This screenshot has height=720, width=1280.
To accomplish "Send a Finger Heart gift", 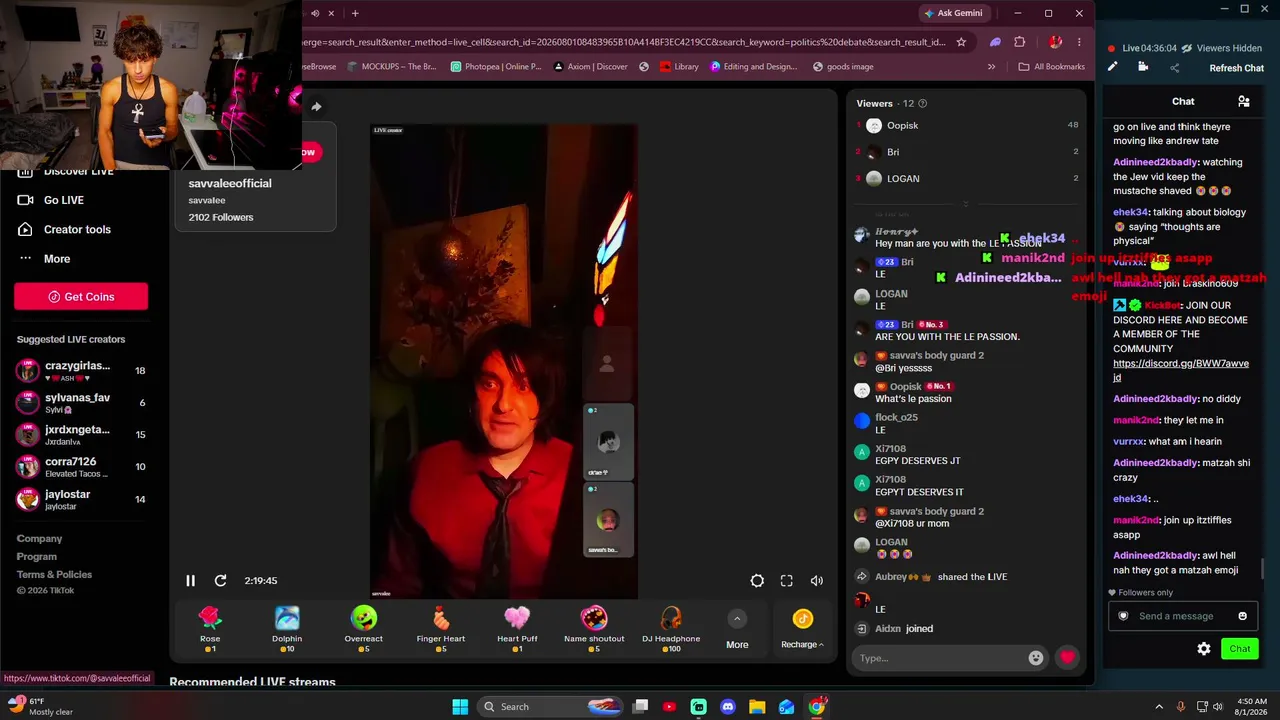I will point(441,629).
